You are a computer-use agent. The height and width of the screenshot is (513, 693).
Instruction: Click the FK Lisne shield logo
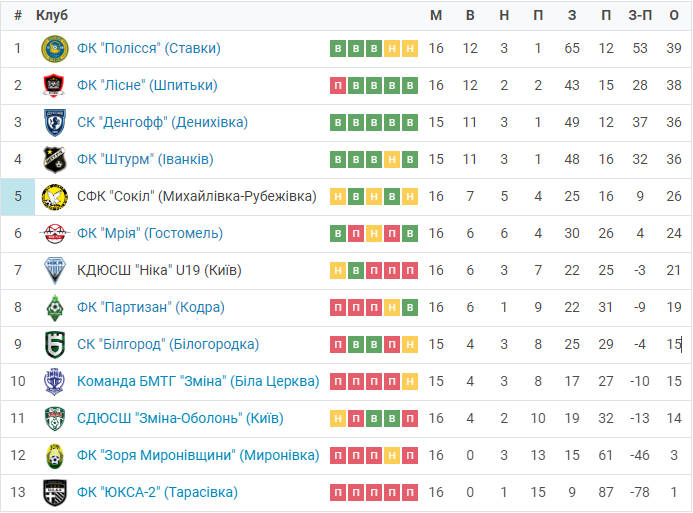(54, 86)
